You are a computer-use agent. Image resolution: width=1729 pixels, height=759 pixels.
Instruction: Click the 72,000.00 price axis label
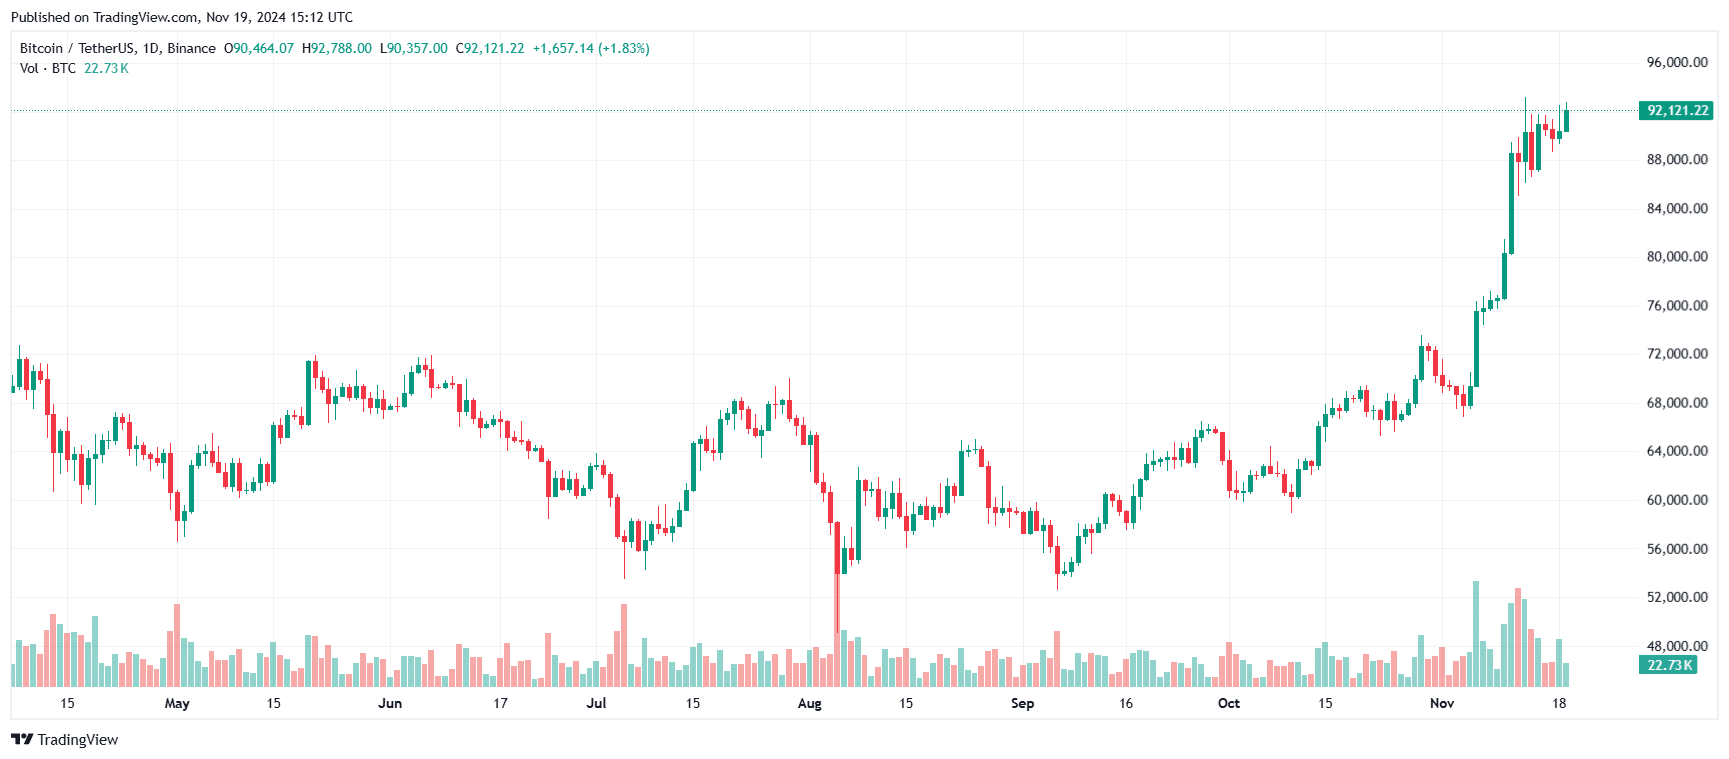click(x=1677, y=354)
